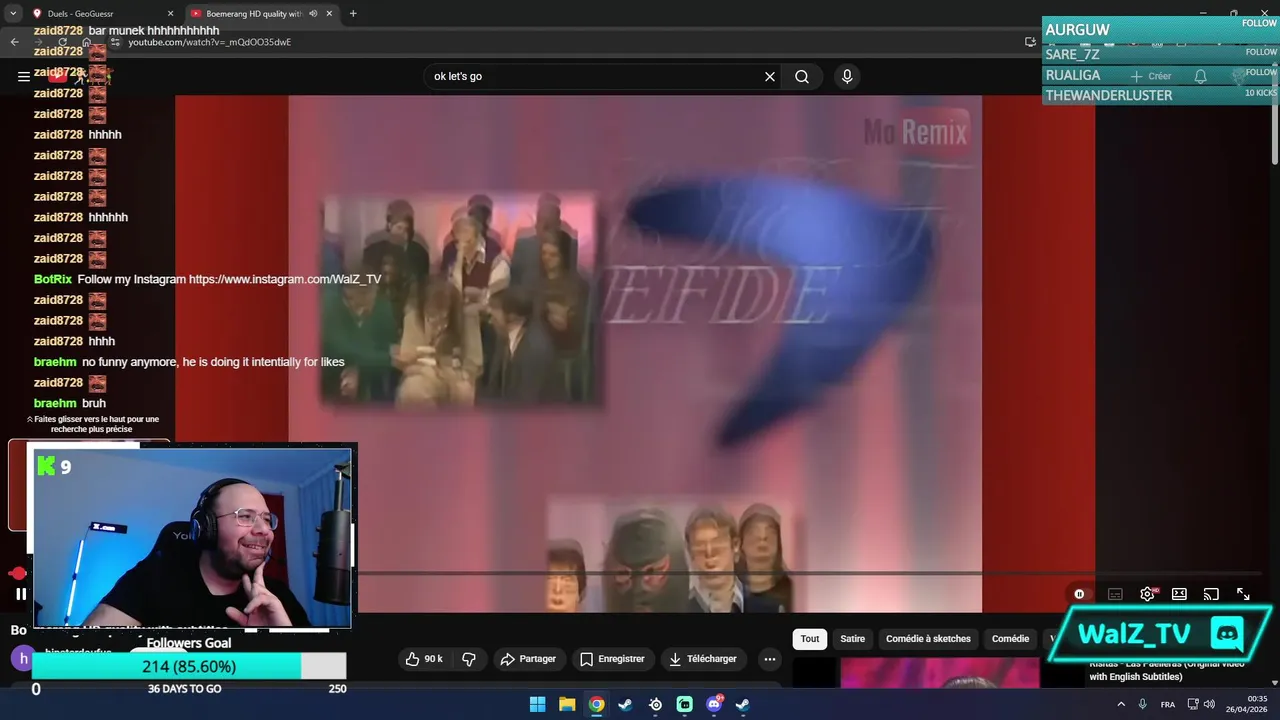This screenshot has height=720, width=1280.
Task: Click the youtube.com address bar URL
Action: pyautogui.click(x=210, y=42)
